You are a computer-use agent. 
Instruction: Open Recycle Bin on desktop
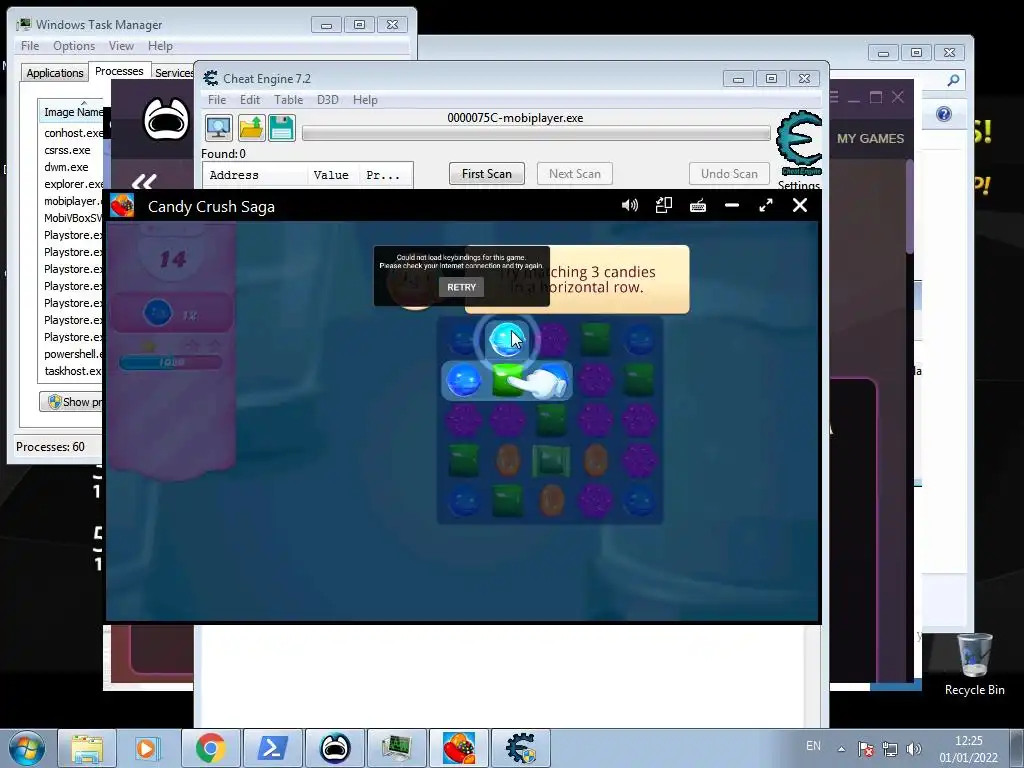click(x=974, y=665)
